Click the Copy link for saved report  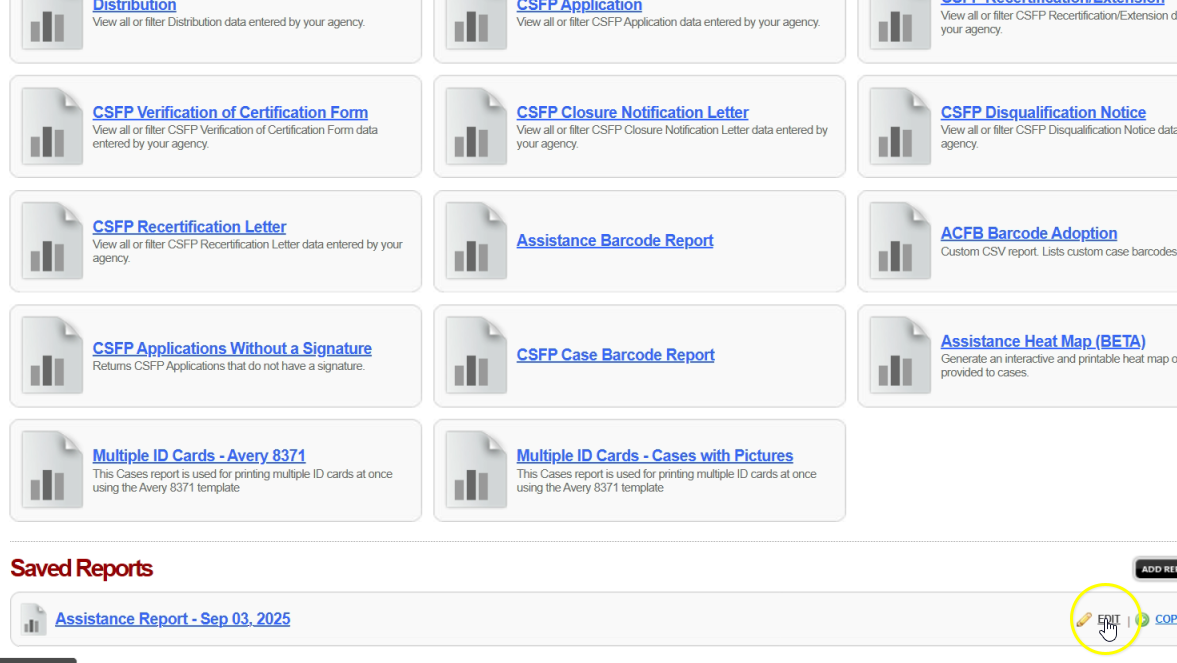point(1165,619)
